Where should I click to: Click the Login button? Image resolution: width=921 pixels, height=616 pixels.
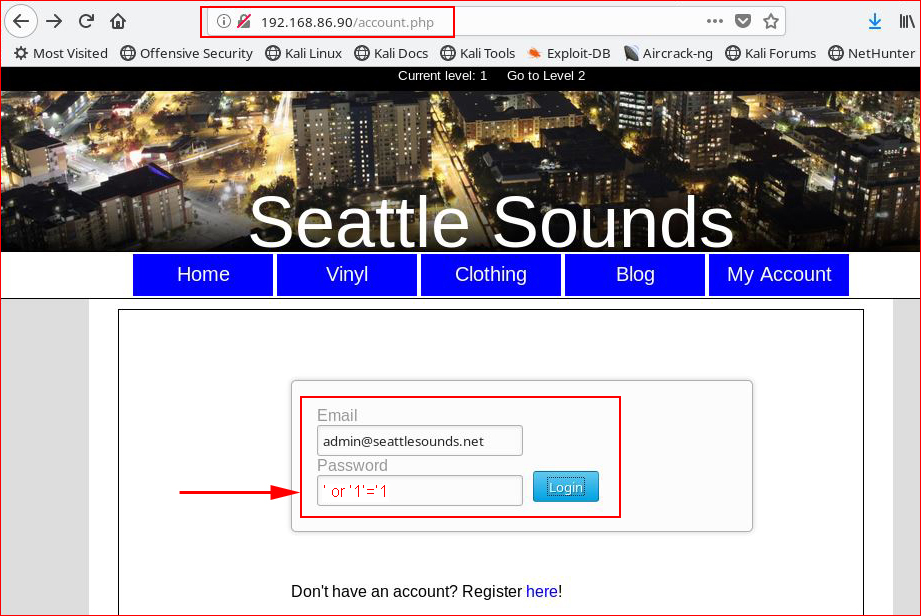coord(566,487)
